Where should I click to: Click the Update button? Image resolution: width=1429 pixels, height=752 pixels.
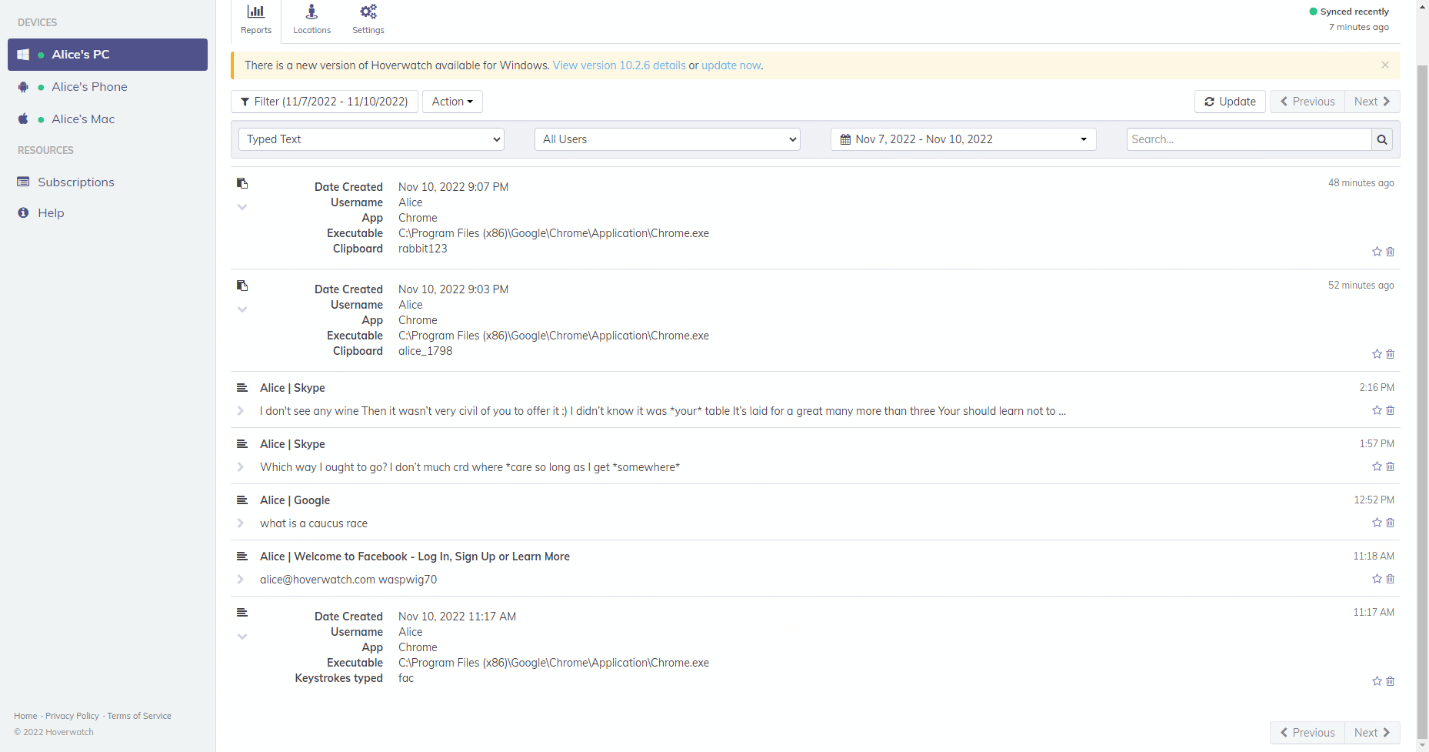coord(1230,101)
